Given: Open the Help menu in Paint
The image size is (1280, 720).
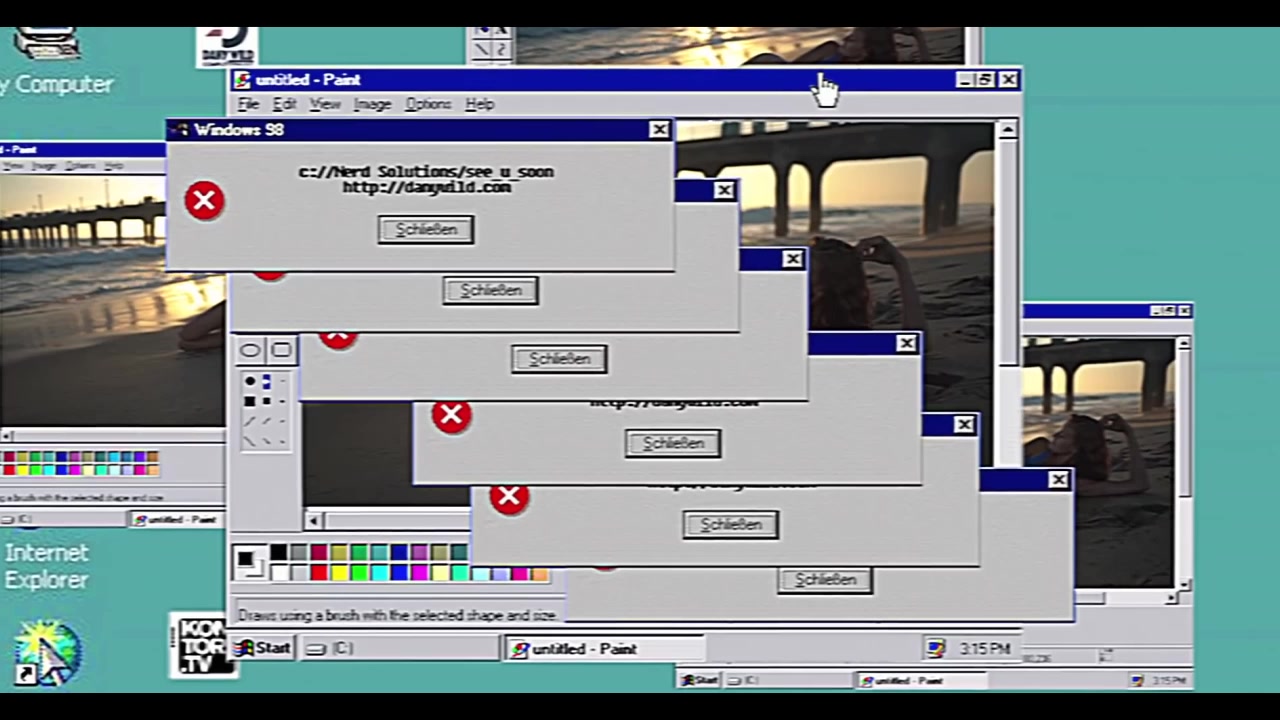Looking at the screenshot, I should click(x=480, y=104).
